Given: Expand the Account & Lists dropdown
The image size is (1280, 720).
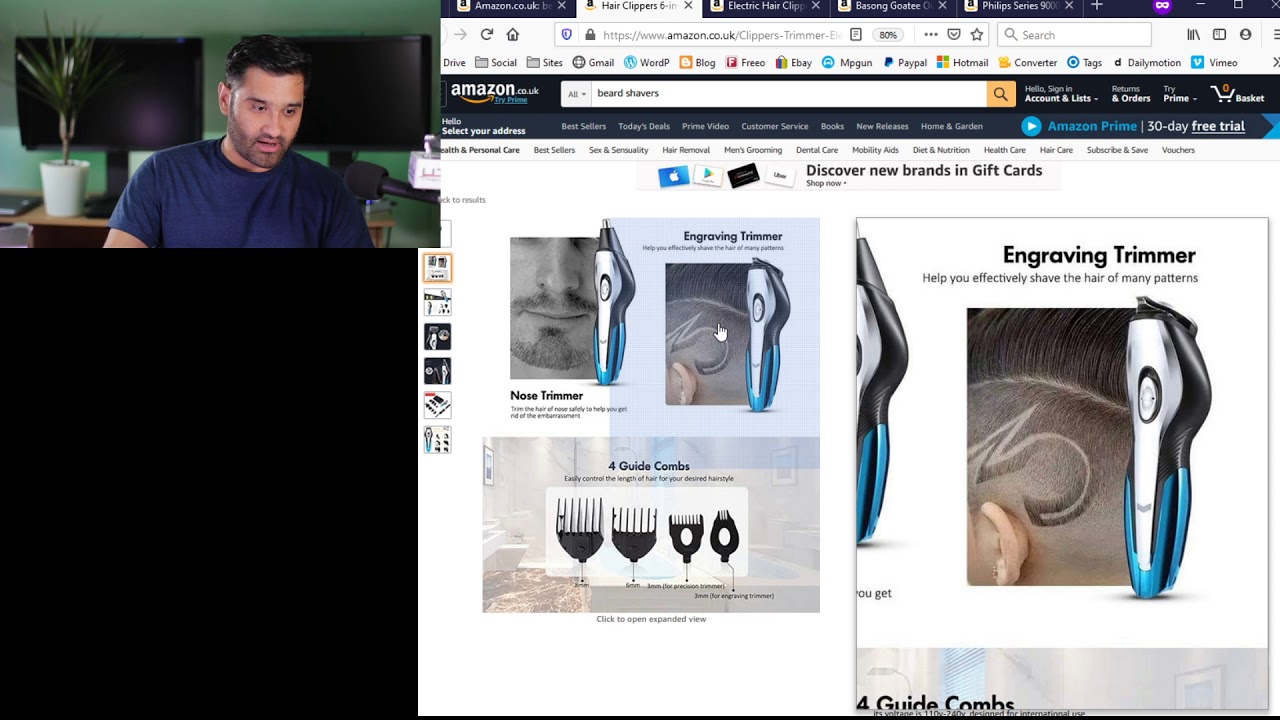Looking at the screenshot, I should click(x=1061, y=94).
